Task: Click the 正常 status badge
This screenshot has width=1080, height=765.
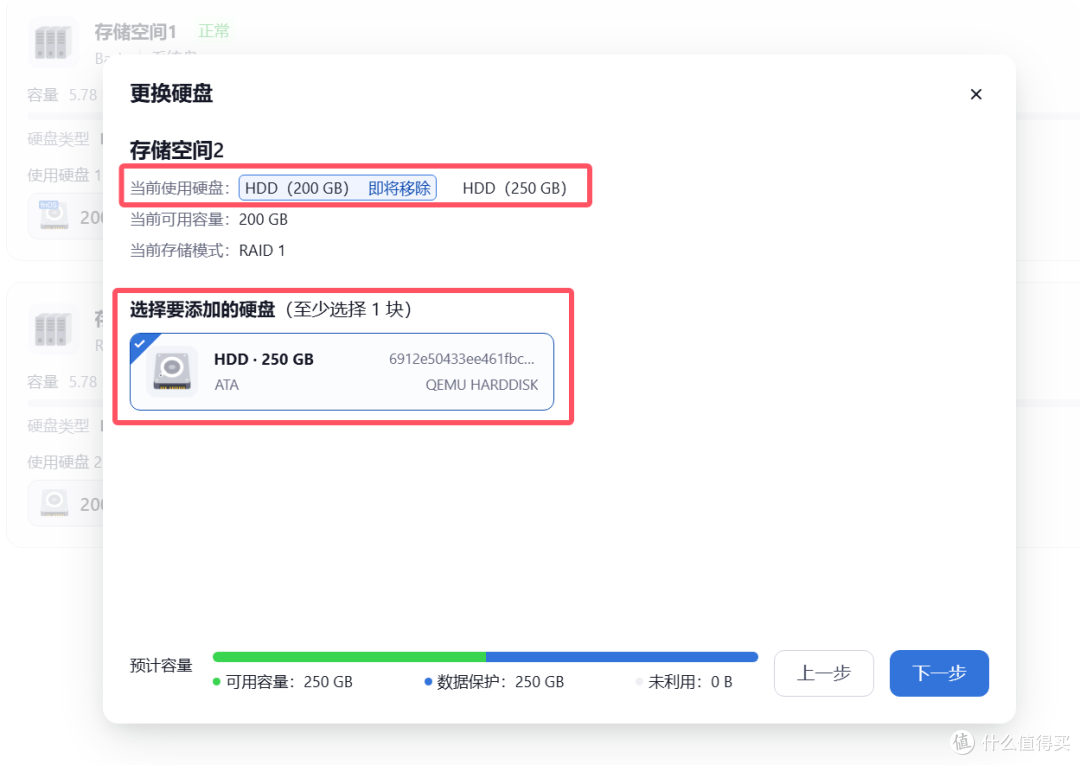Action: point(213,31)
